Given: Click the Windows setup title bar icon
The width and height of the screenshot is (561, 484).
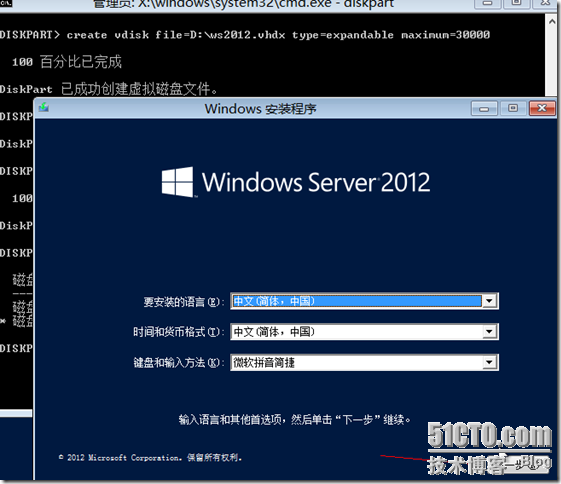Looking at the screenshot, I should [44, 107].
